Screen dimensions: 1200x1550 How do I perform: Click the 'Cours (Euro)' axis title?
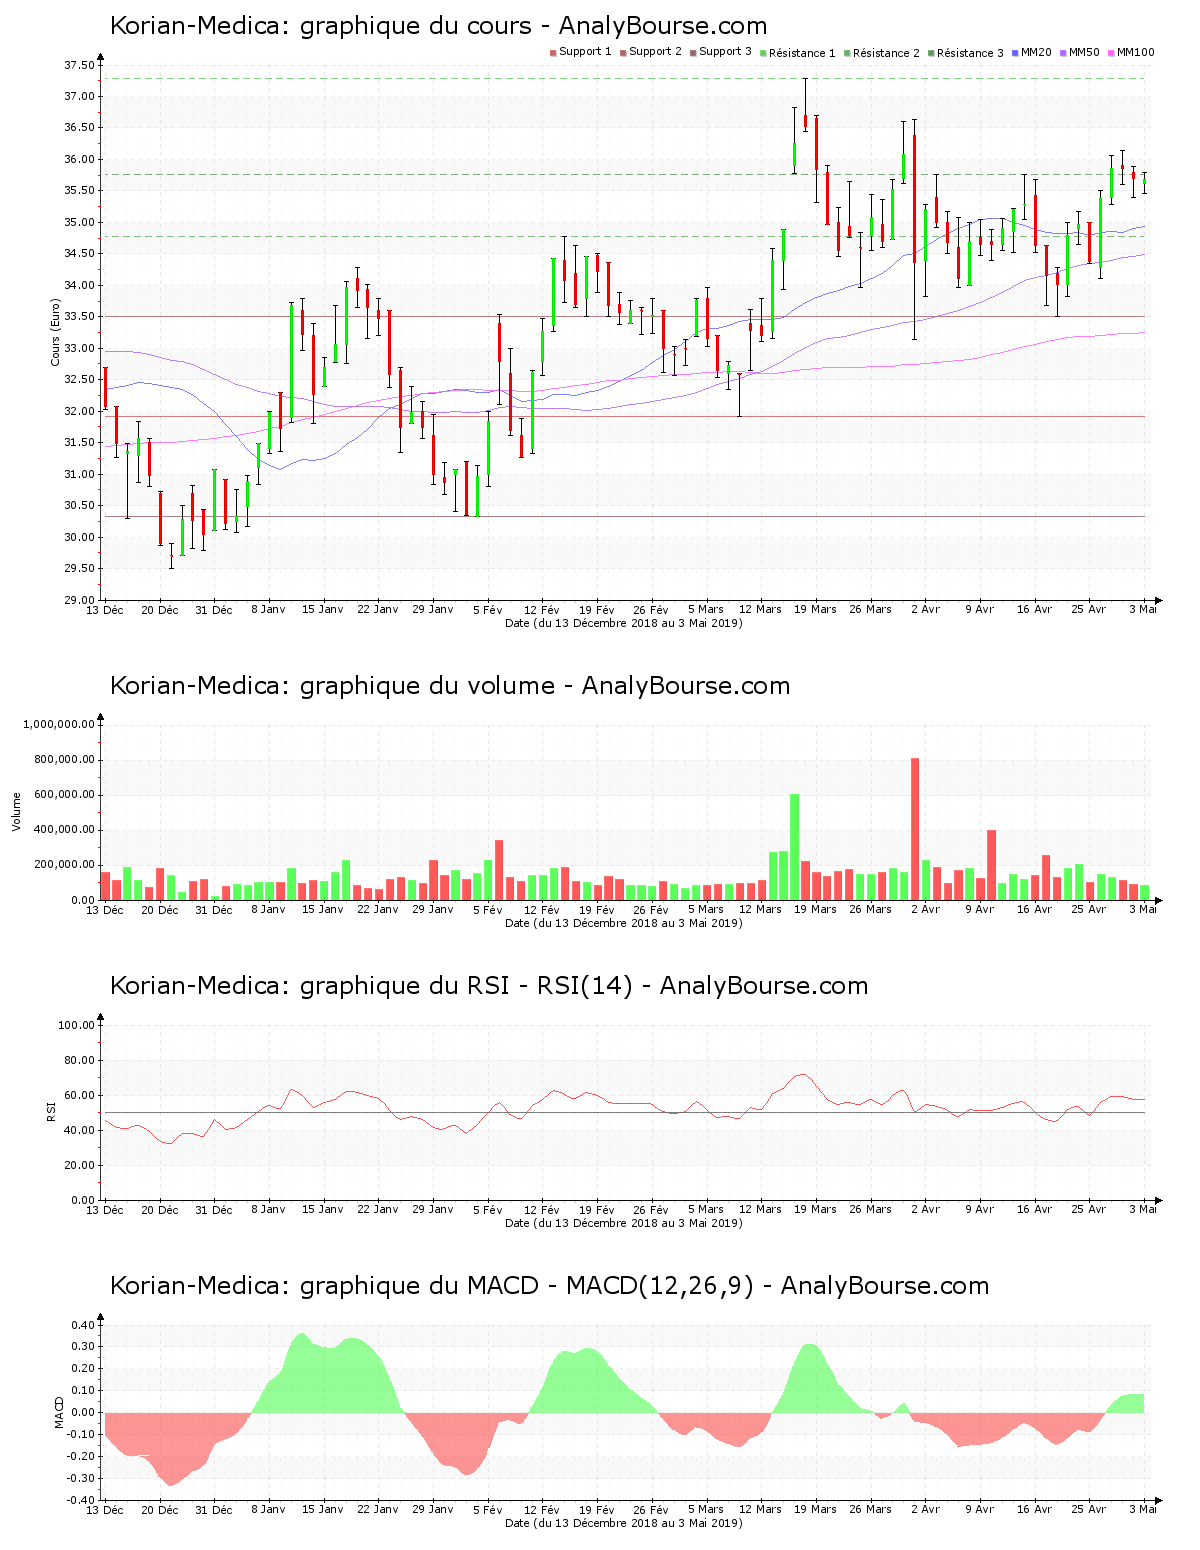(x=56, y=333)
